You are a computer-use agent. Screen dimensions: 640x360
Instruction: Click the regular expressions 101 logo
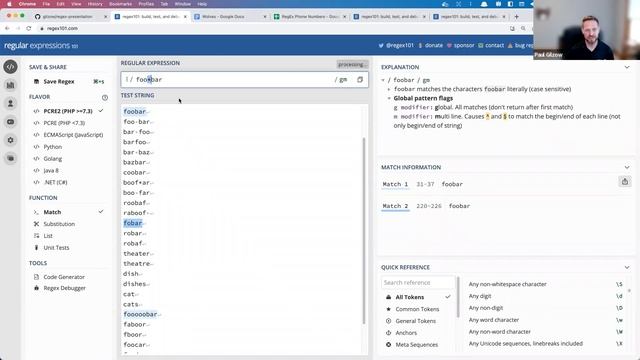(41, 46)
